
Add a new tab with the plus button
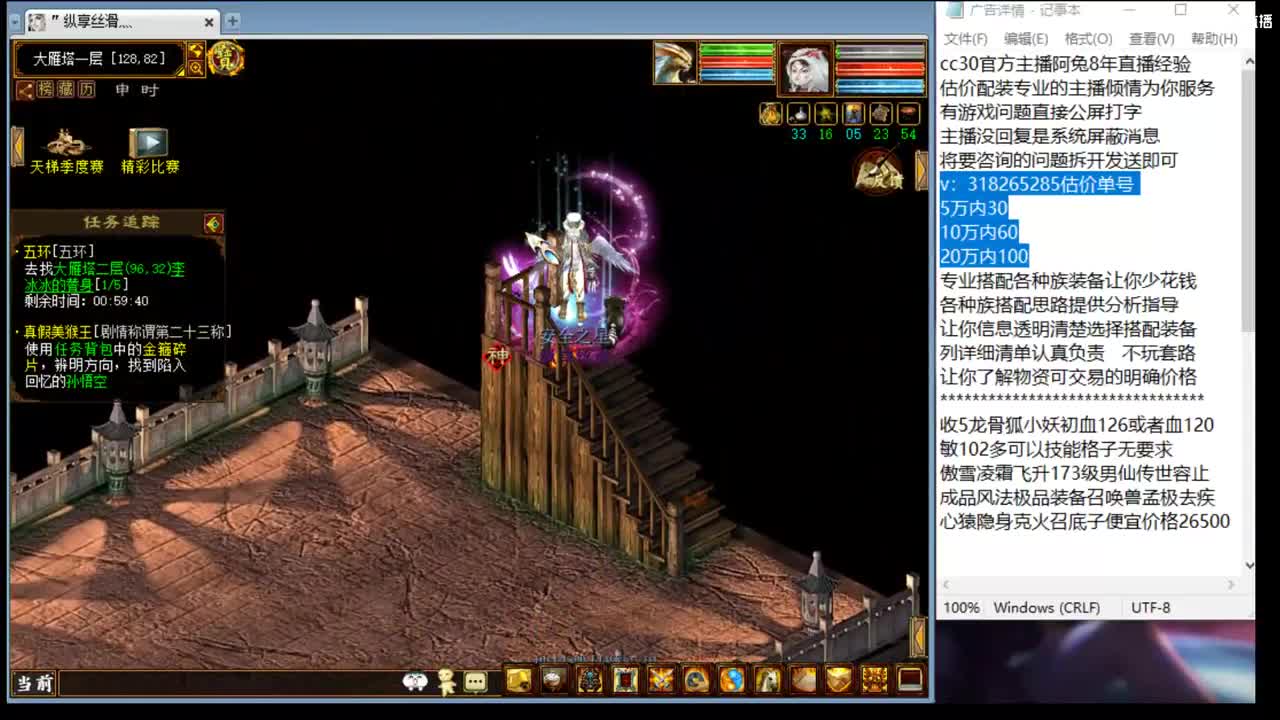coord(232,20)
